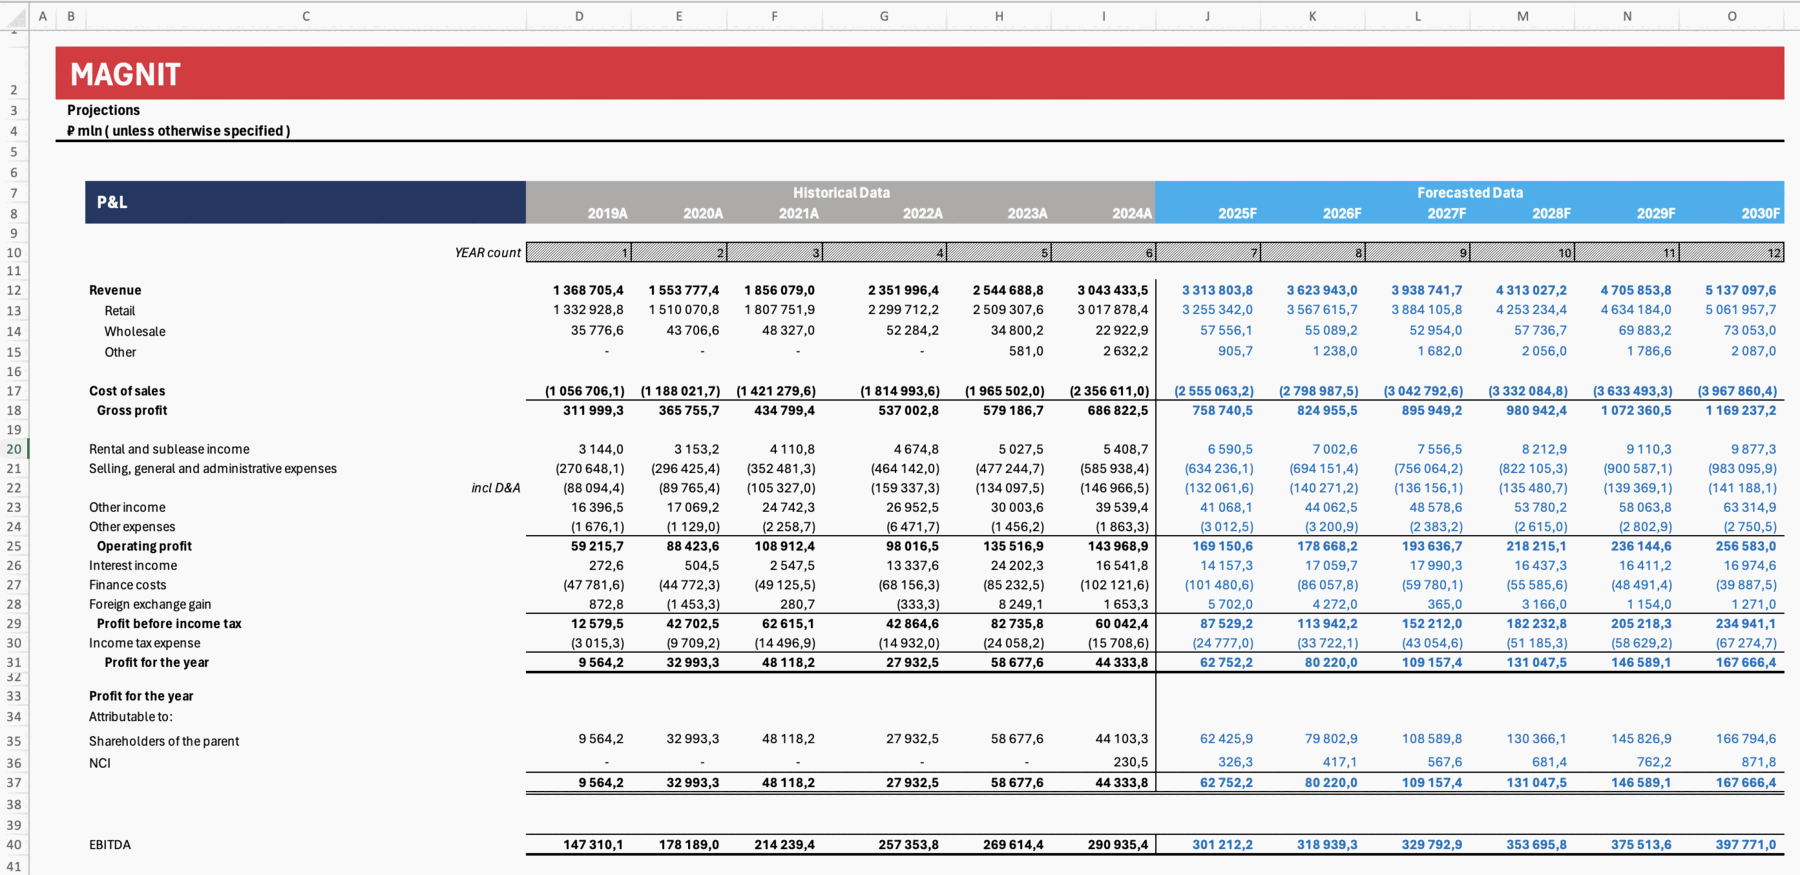Select the P&L header cell
This screenshot has height=875, width=1800.
305,202
